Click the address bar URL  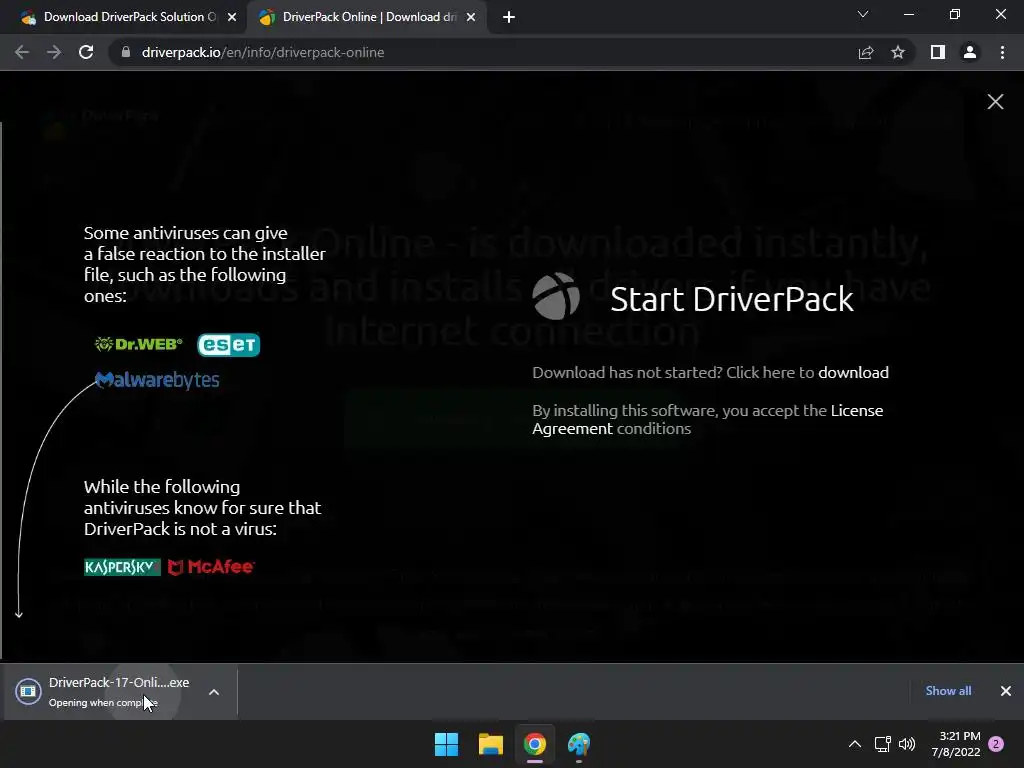[263, 52]
